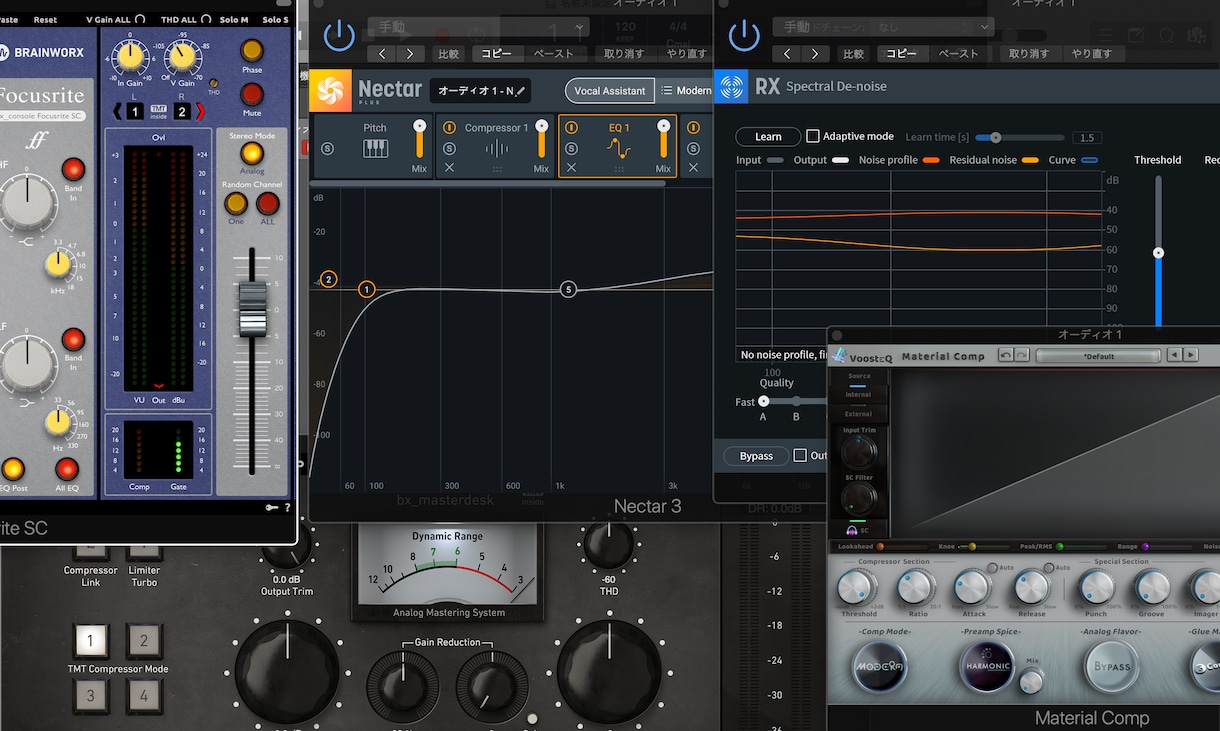Bypass the Compressor 1 module power toggle

449,128
